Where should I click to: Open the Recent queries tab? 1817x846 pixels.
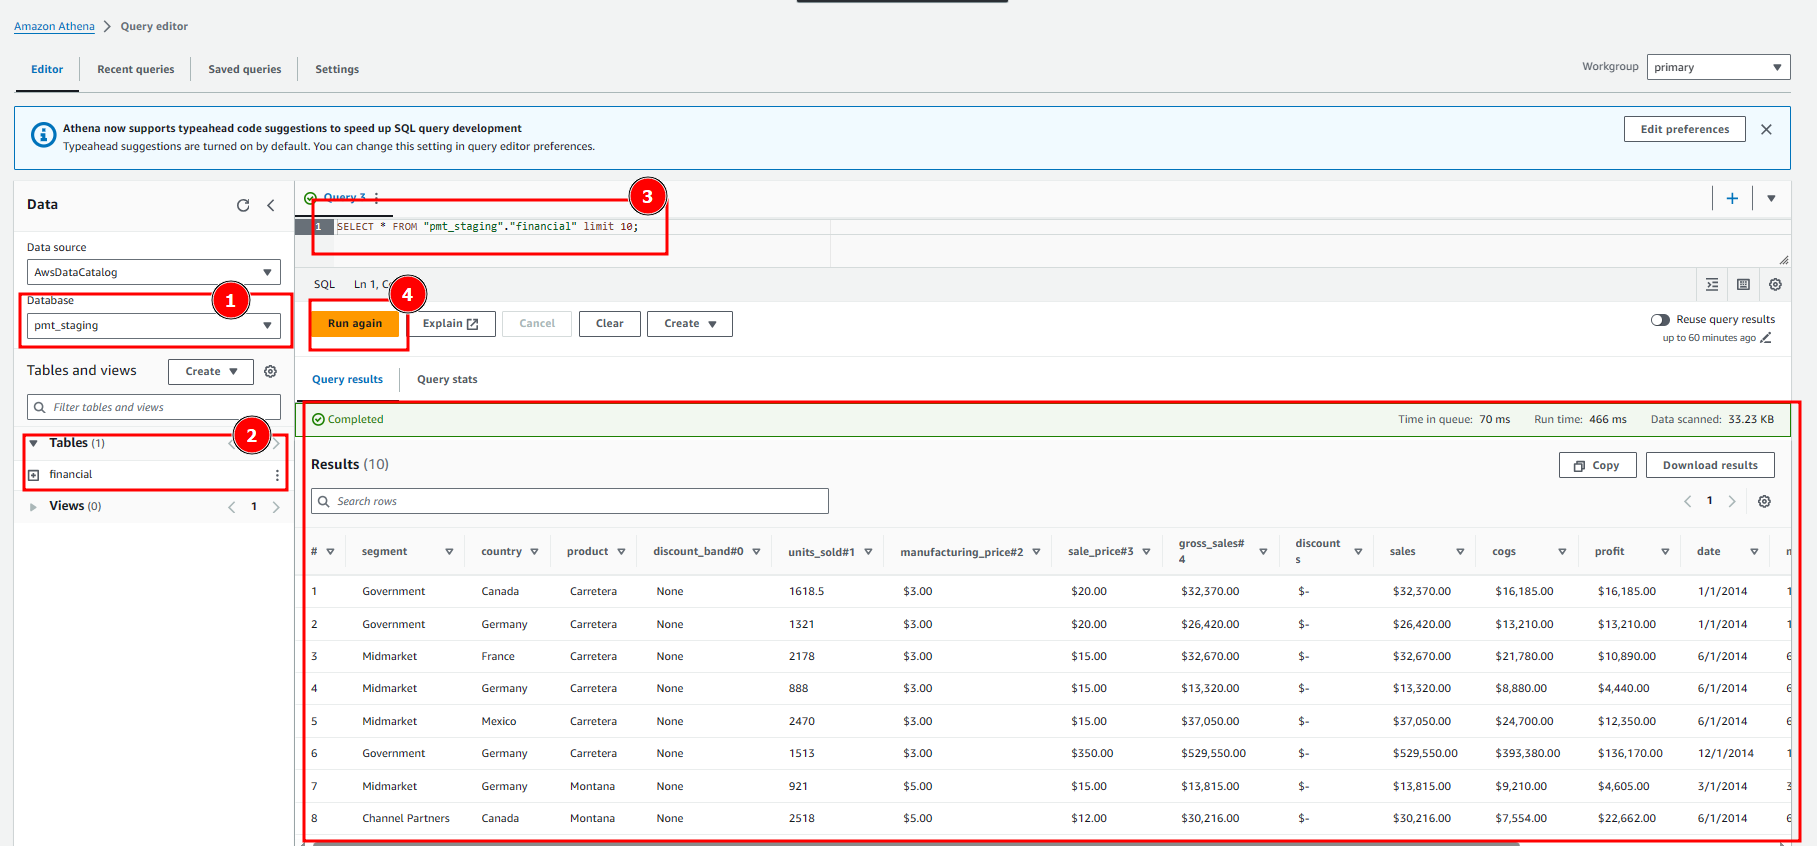point(136,69)
